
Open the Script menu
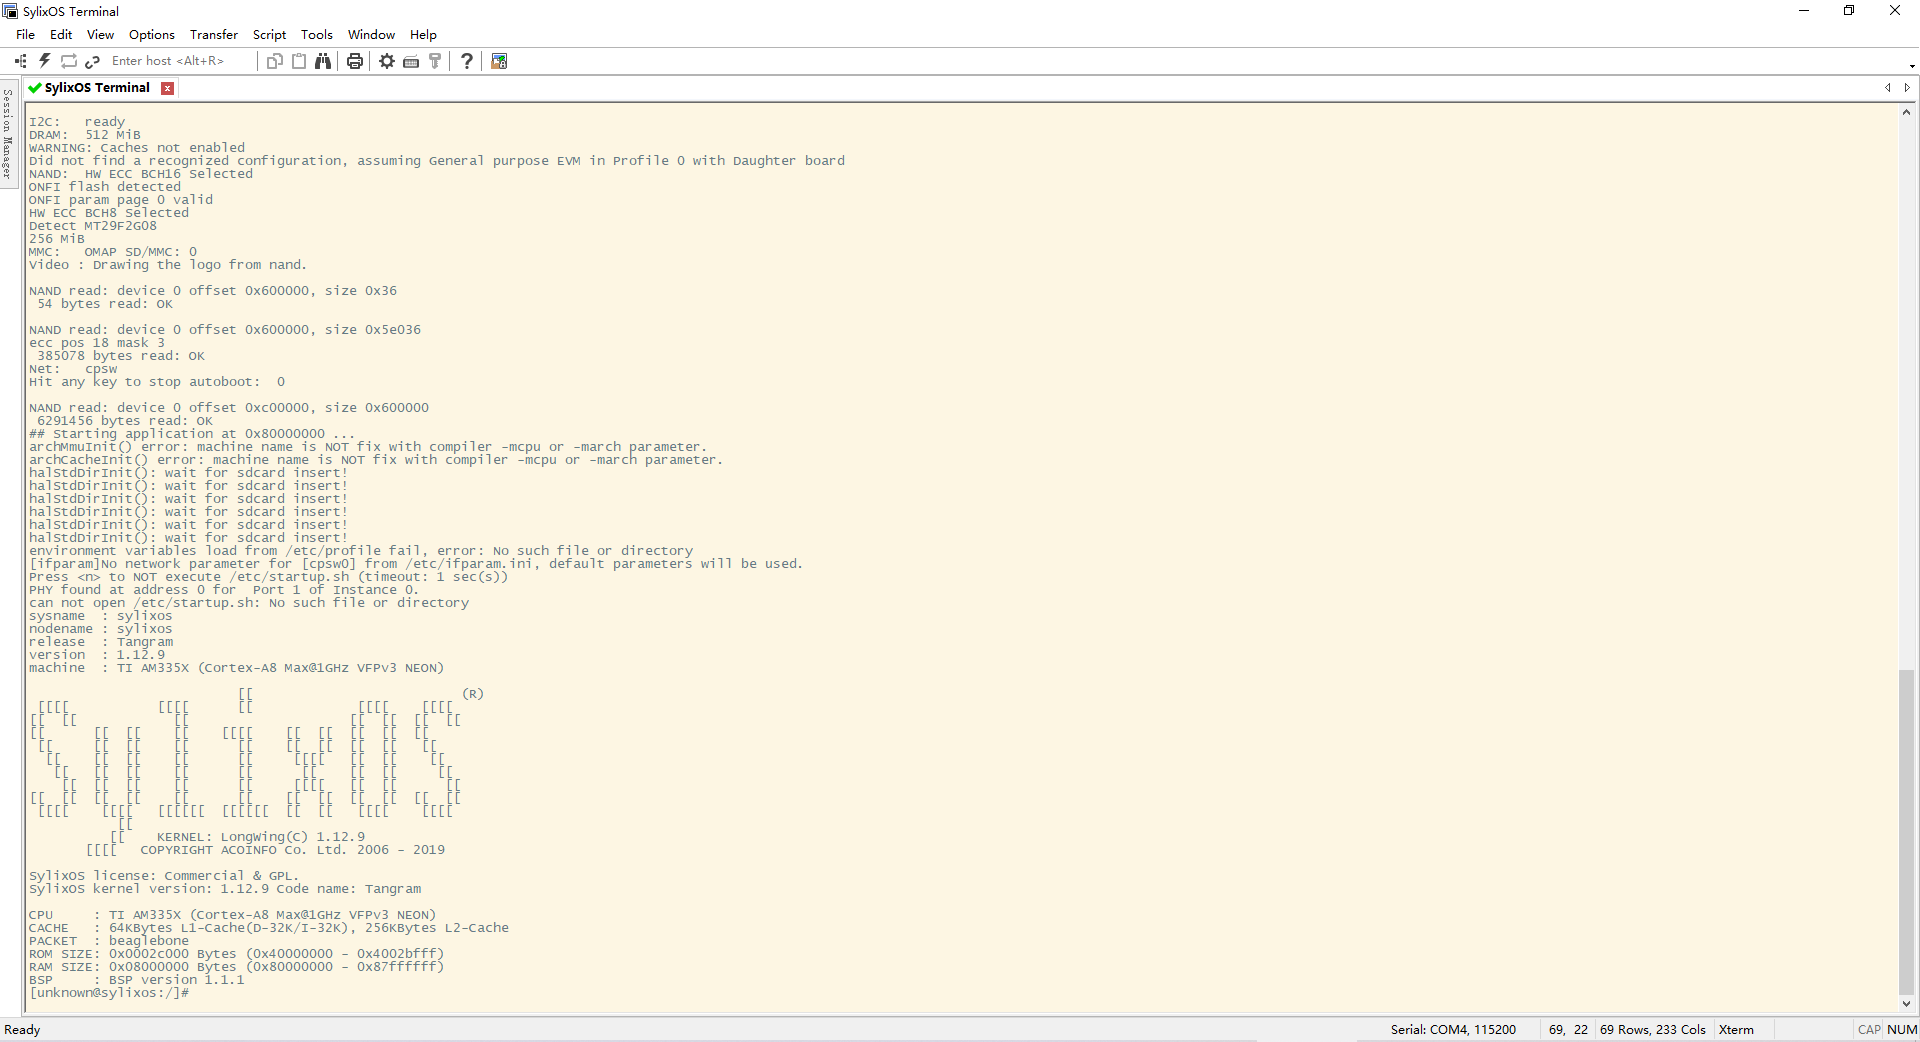coord(269,34)
